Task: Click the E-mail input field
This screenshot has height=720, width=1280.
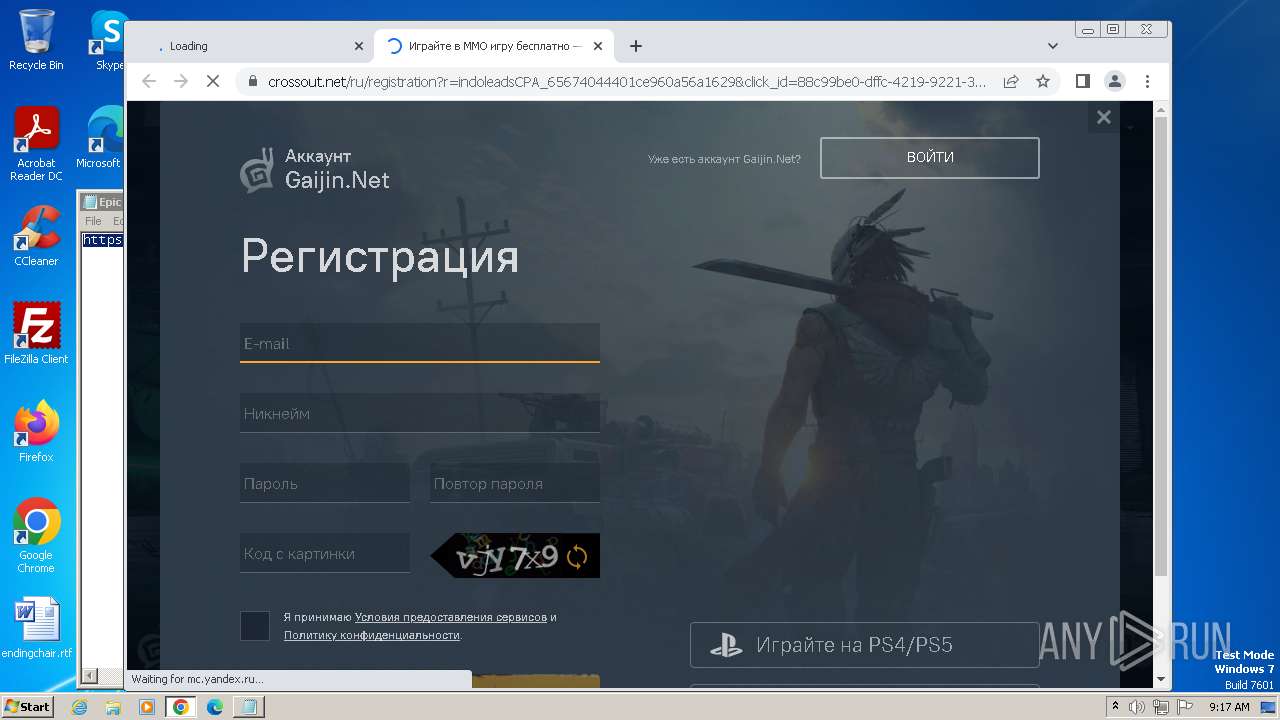Action: coord(420,342)
